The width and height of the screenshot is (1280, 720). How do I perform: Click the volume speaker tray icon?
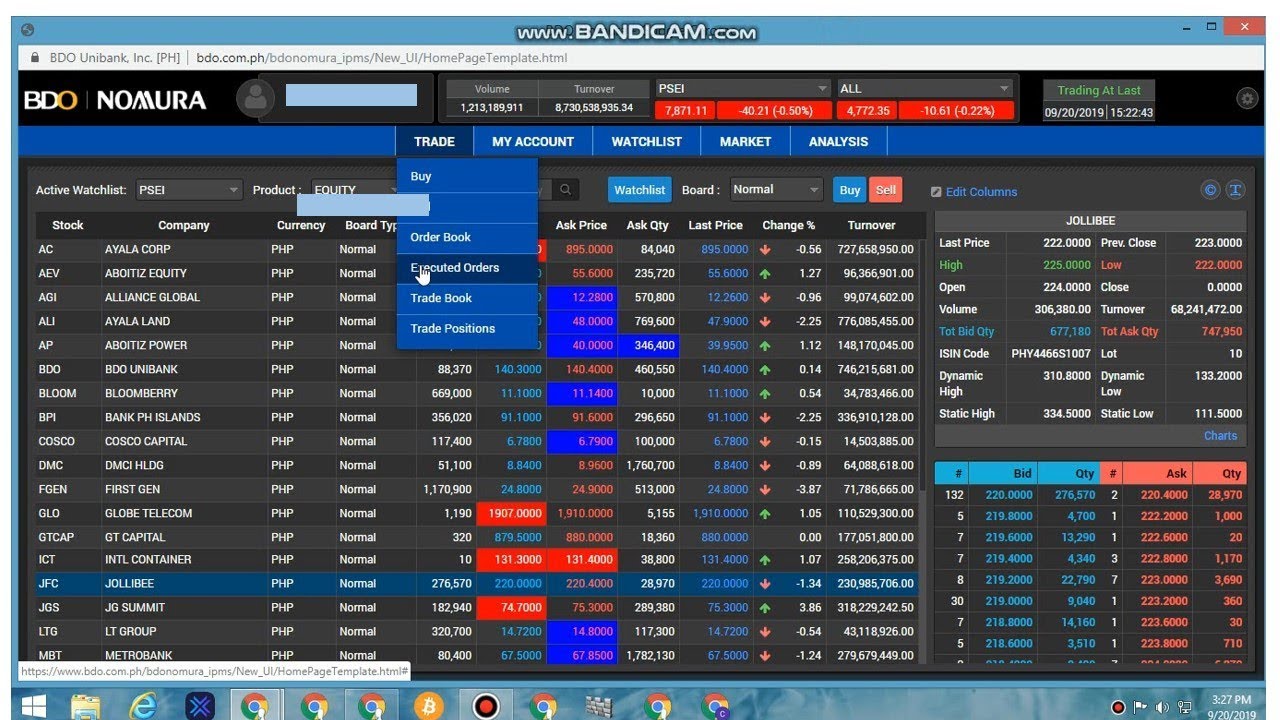pos(1162,707)
